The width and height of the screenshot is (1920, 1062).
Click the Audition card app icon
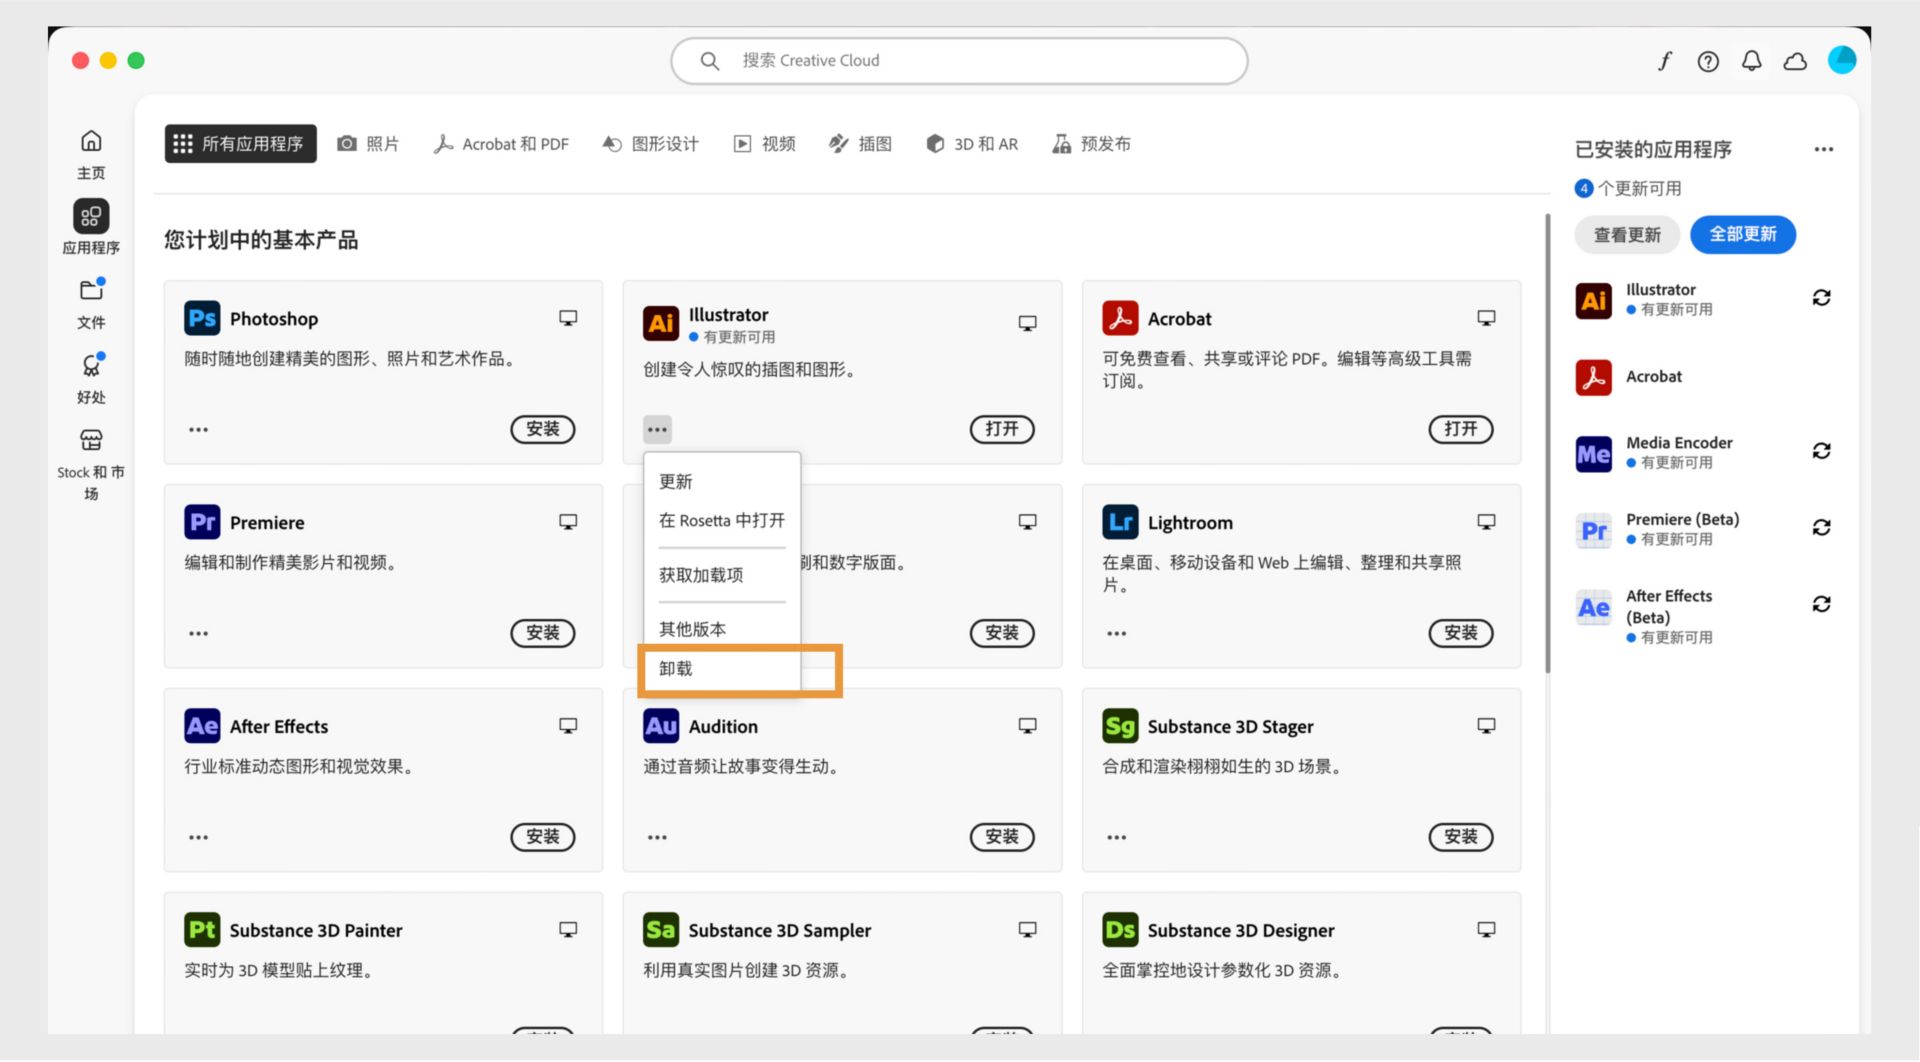coord(661,726)
